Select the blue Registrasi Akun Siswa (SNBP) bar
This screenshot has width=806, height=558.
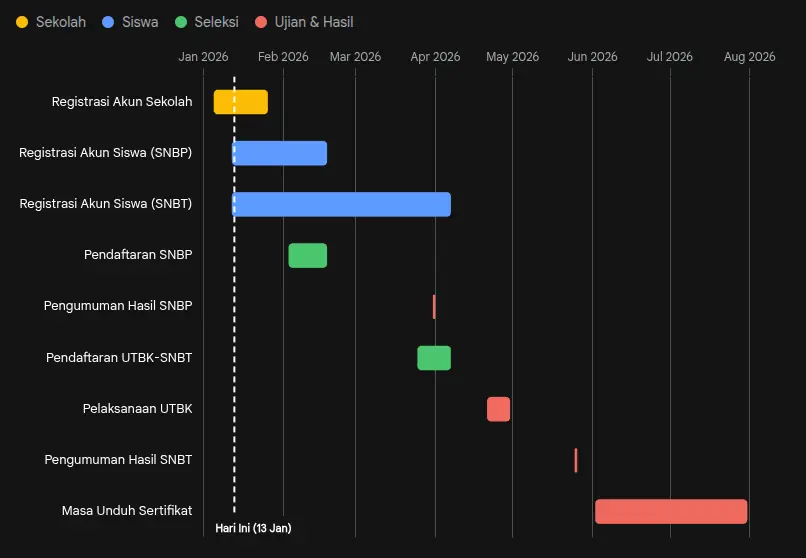pyautogui.click(x=280, y=153)
